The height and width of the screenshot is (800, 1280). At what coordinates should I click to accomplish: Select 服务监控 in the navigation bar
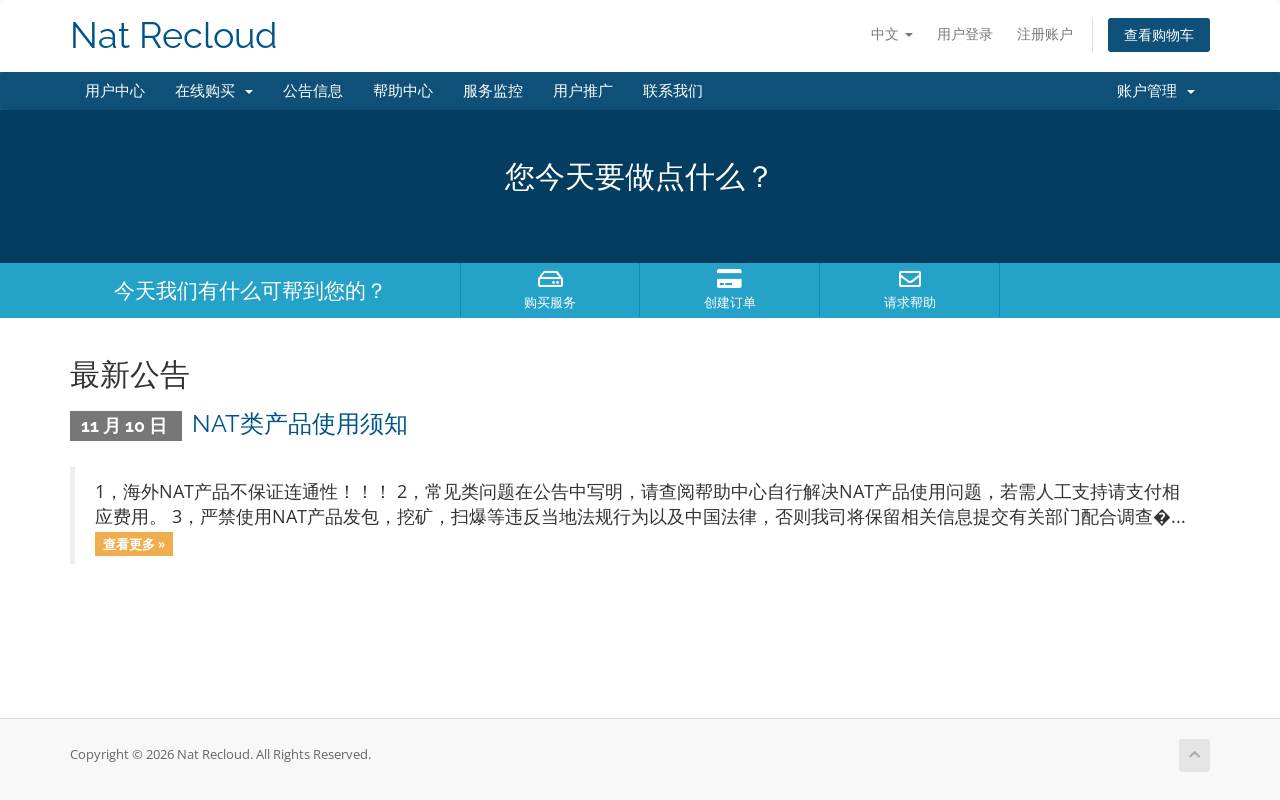coord(493,91)
